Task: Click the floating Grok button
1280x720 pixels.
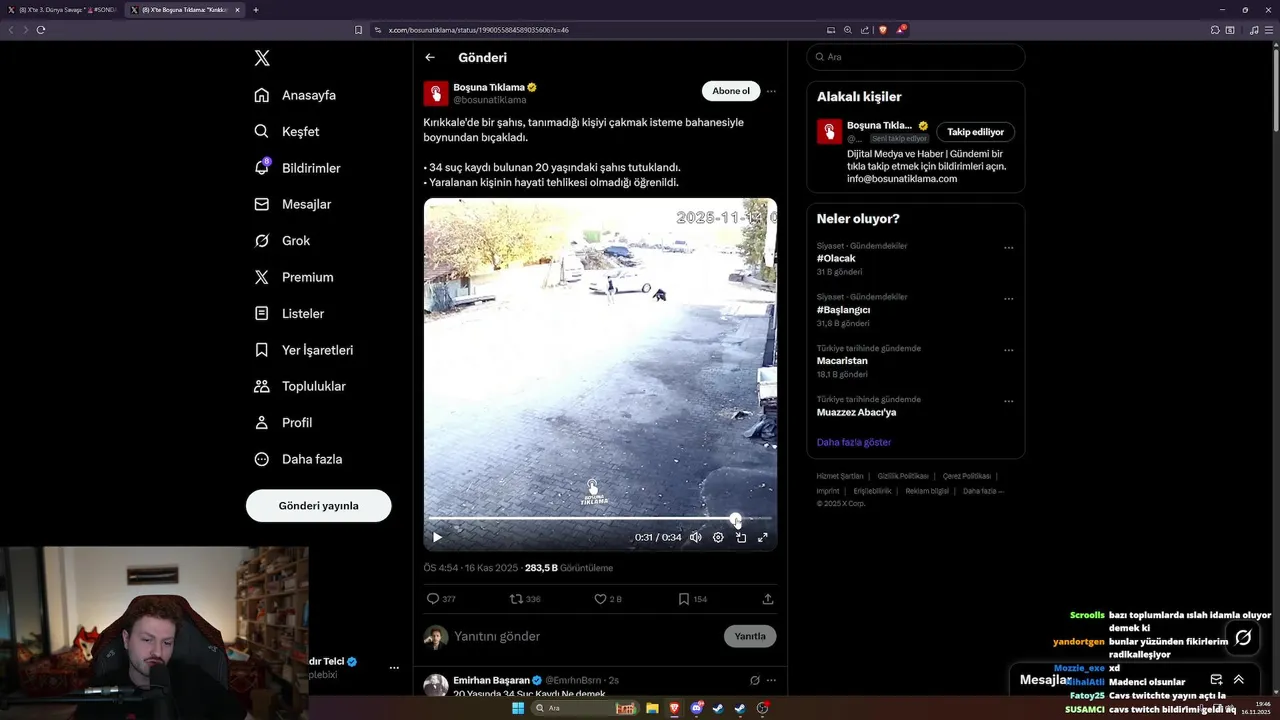Action: coord(1243,637)
